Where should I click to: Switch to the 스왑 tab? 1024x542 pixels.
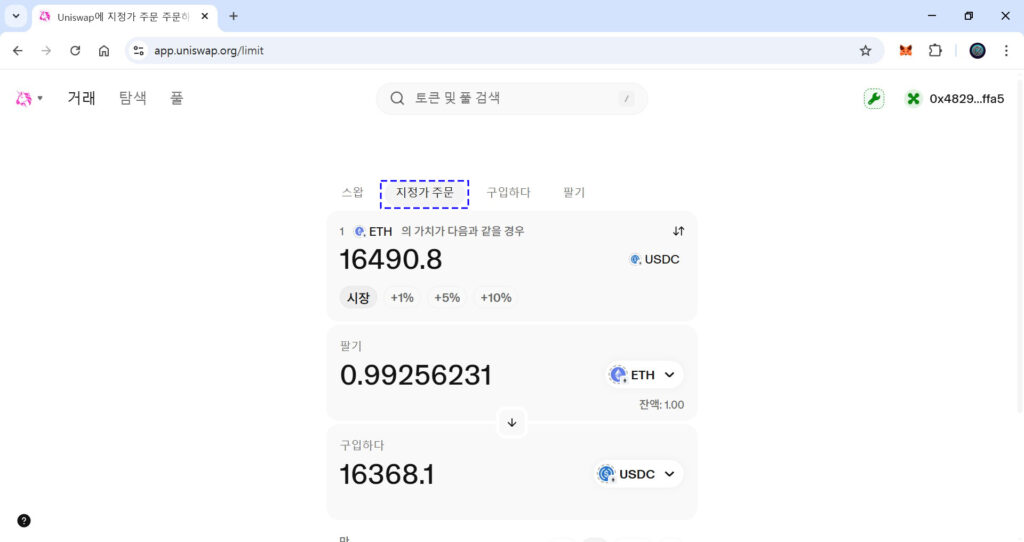click(x=352, y=193)
